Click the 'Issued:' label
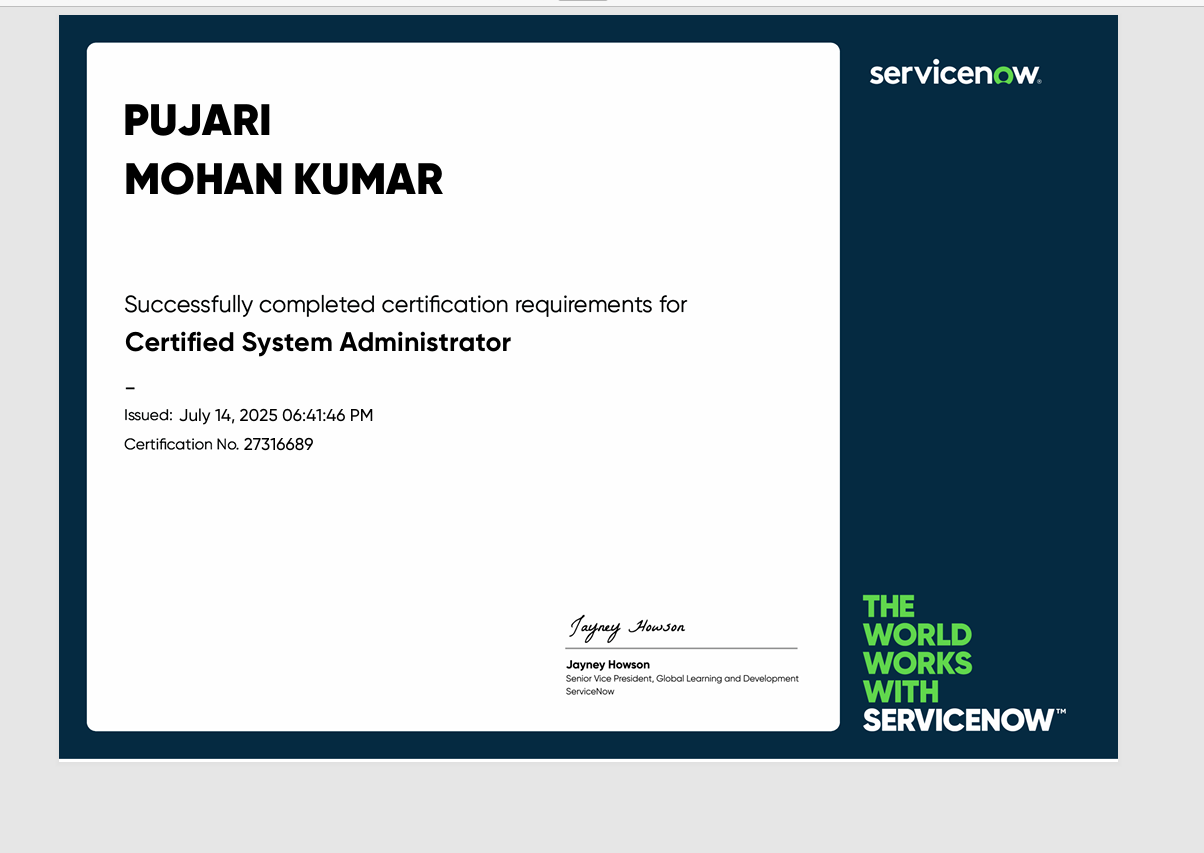Screen dimensions: 1204x853 click(x=148, y=415)
